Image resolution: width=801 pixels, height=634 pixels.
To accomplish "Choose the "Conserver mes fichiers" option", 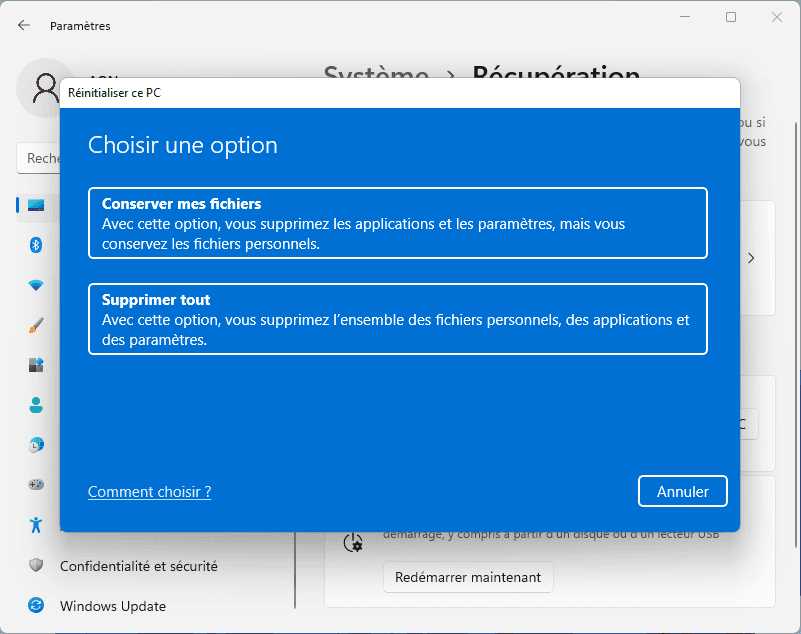I will [397, 223].
